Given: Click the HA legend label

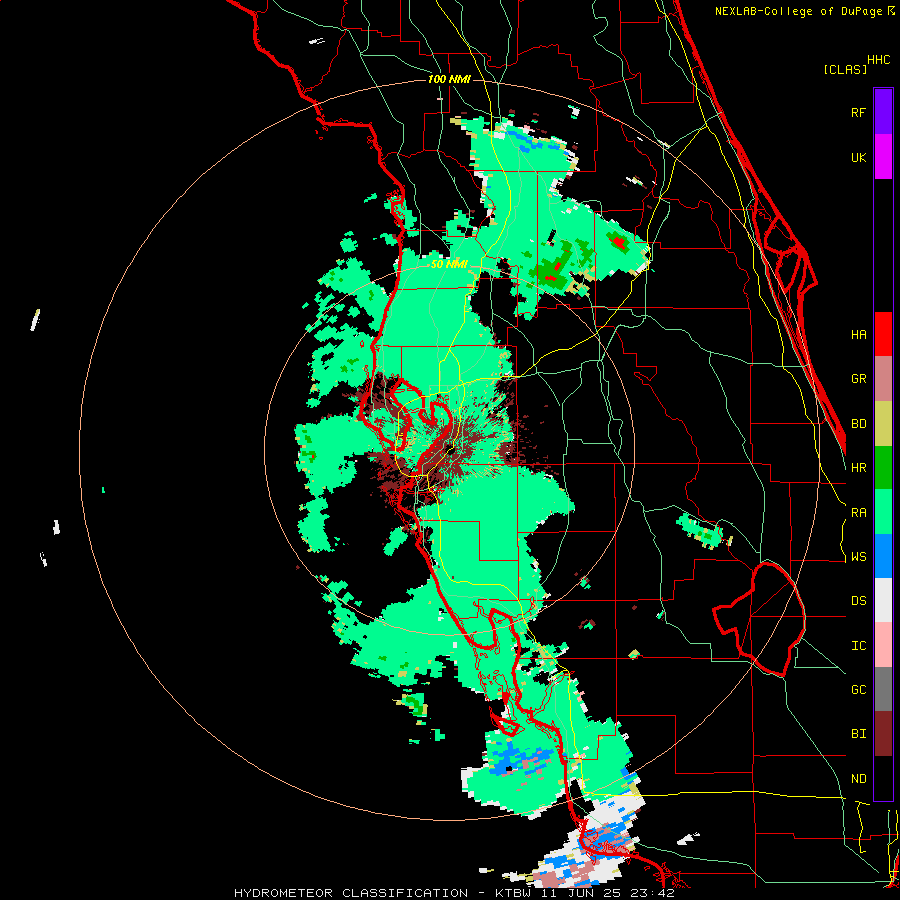Looking at the screenshot, I should (x=858, y=334).
